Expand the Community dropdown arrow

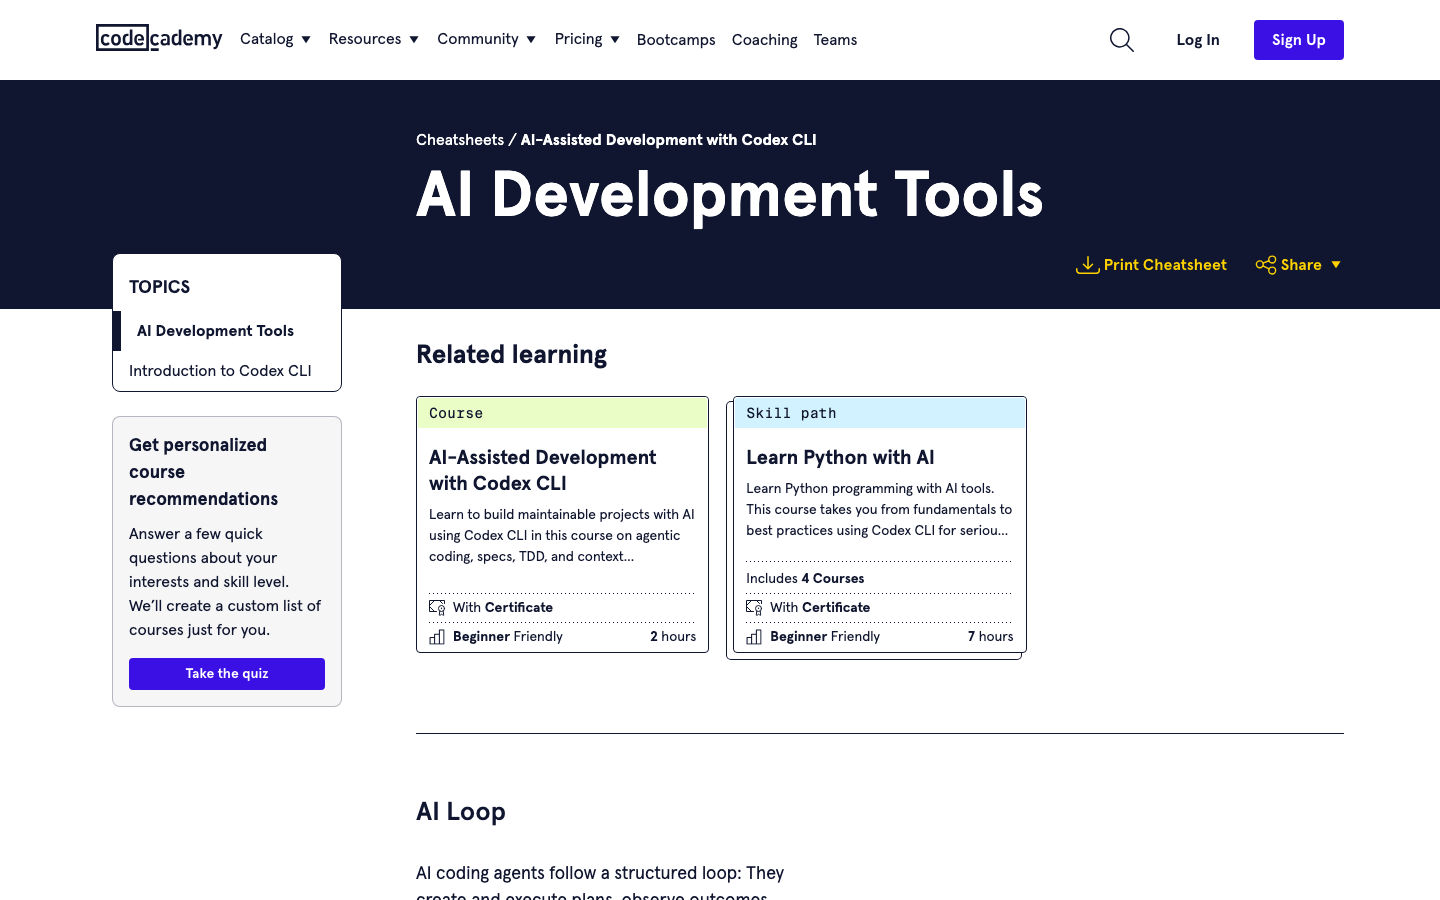531,40
